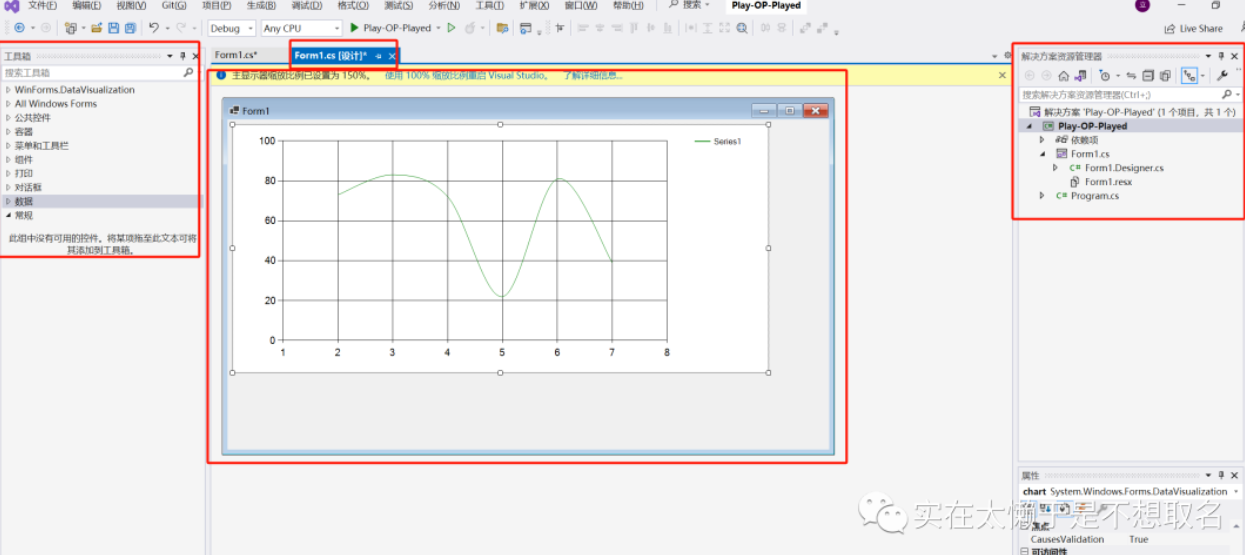Start debugging with green Play-OP-Played button
Image resolution: width=1245 pixels, height=555 pixels.
pos(390,28)
